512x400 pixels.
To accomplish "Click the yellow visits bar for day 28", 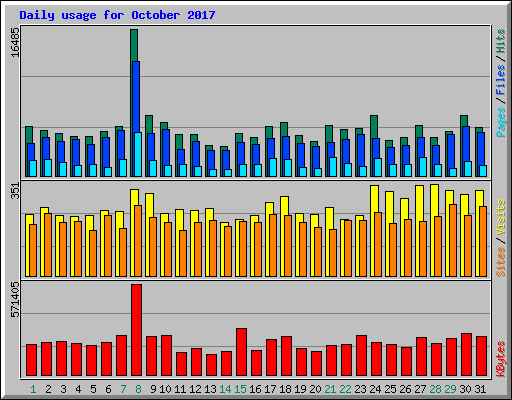I will (x=434, y=200).
